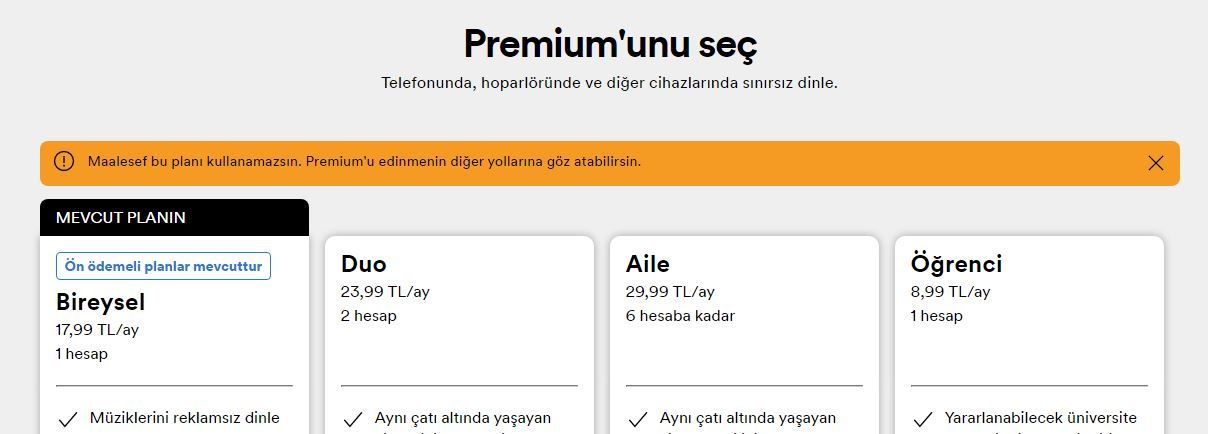The height and width of the screenshot is (434, 1208).
Task: Select the Duo plan heading
Action: tap(363, 264)
